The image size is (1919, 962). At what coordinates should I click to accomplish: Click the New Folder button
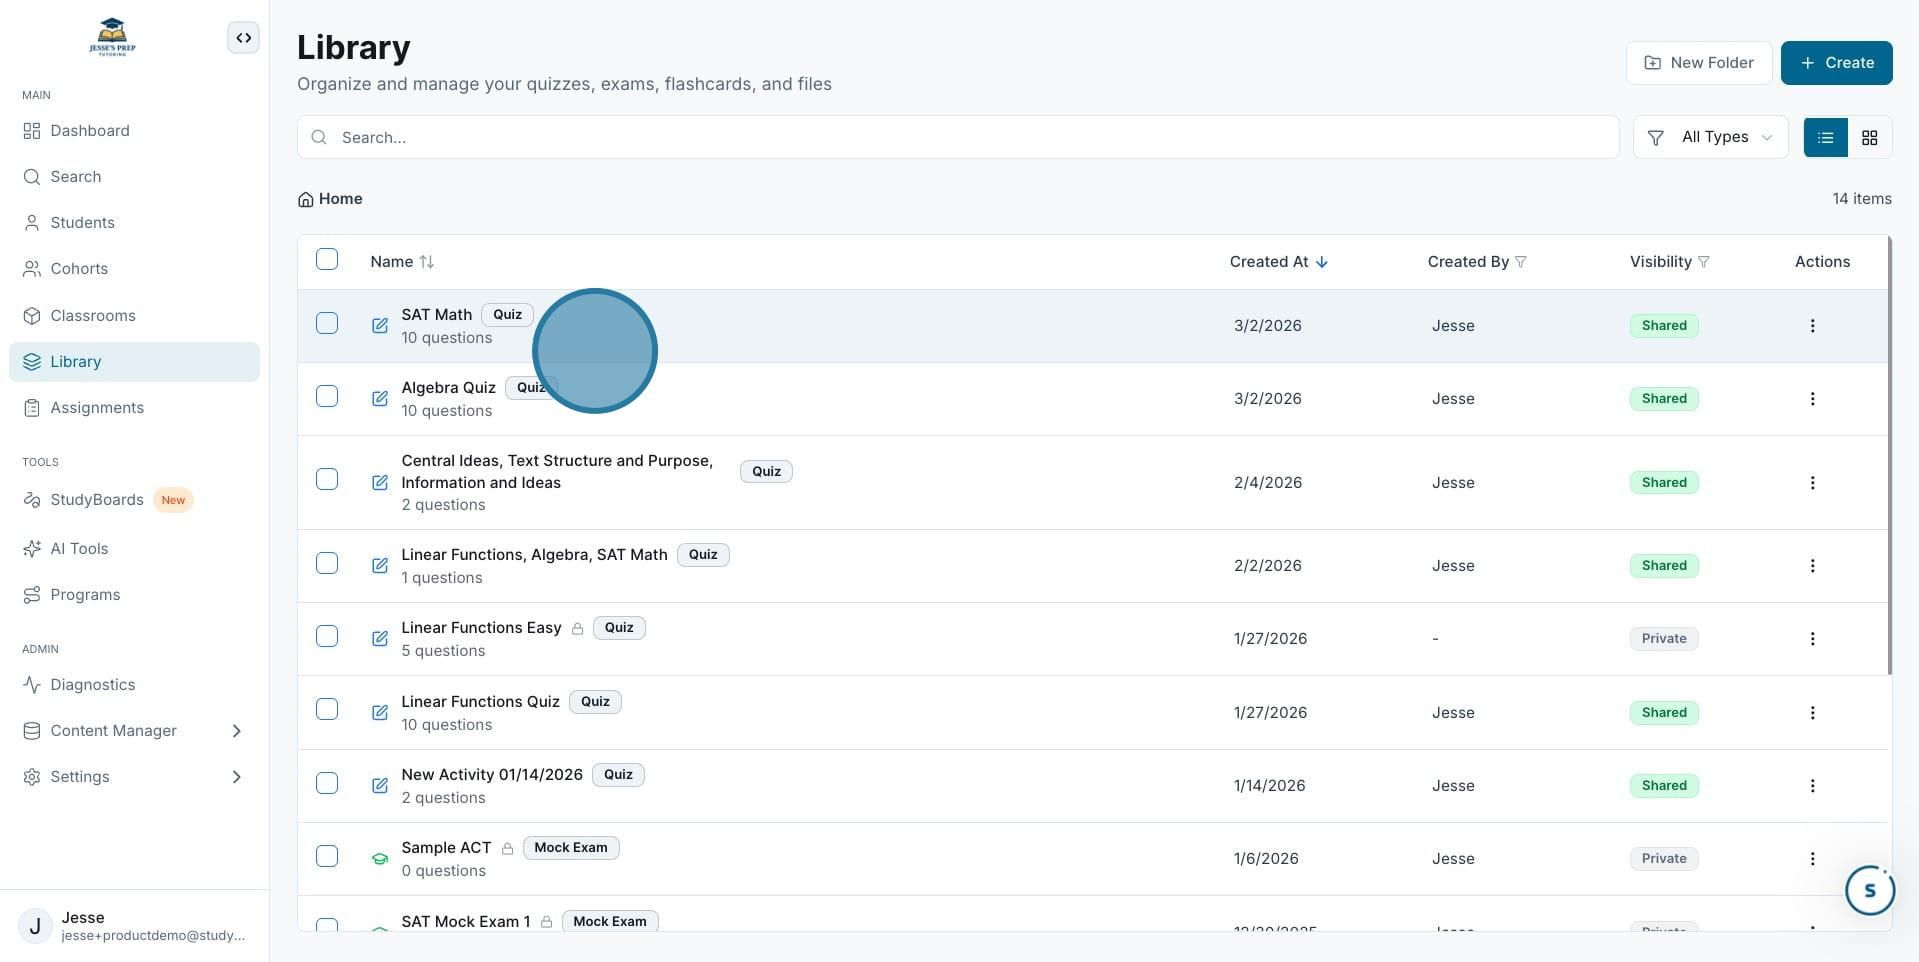pyautogui.click(x=1699, y=63)
